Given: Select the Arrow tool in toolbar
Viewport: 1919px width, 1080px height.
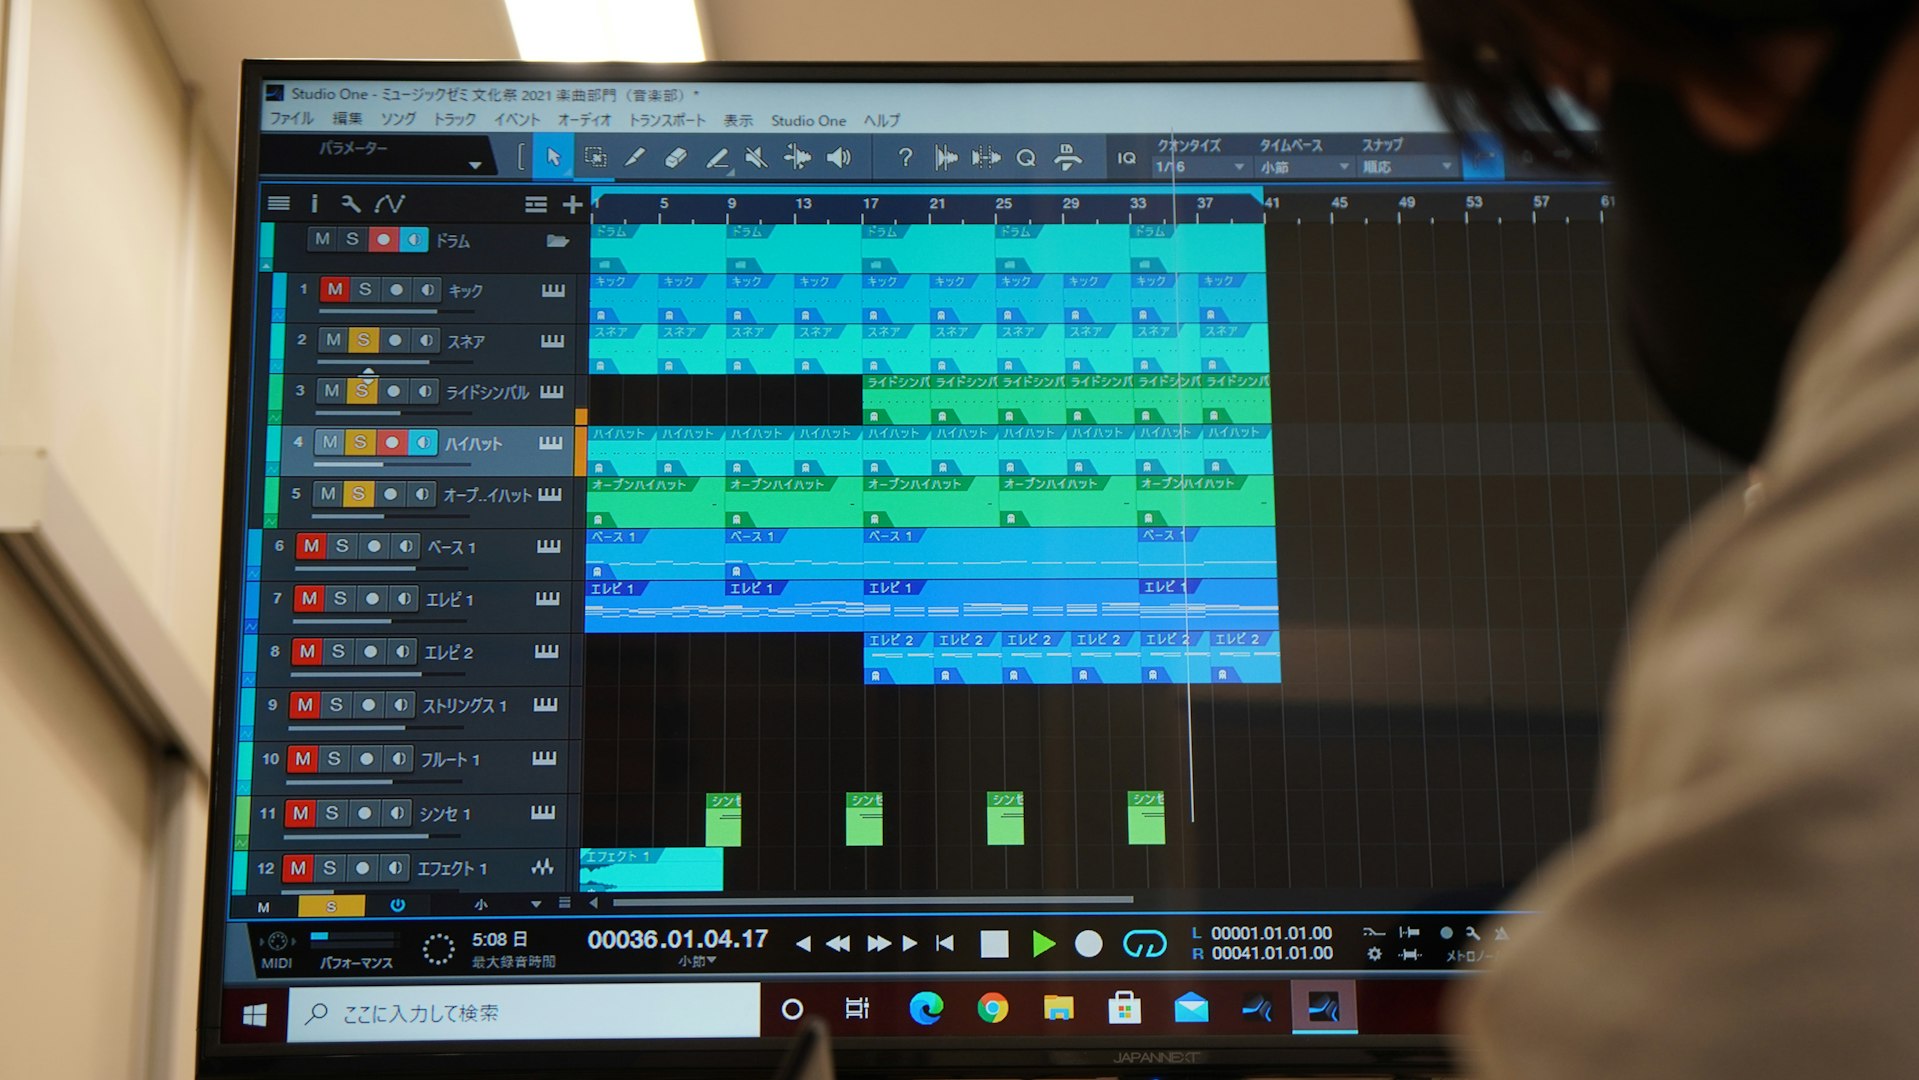Looking at the screenshot, I should coord(553,157).
